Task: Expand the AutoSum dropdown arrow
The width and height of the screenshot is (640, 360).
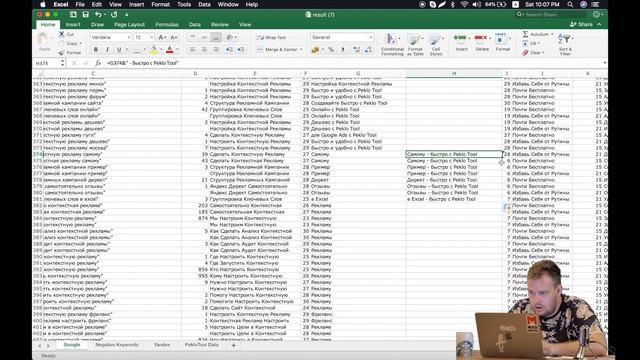Action: 552,34
